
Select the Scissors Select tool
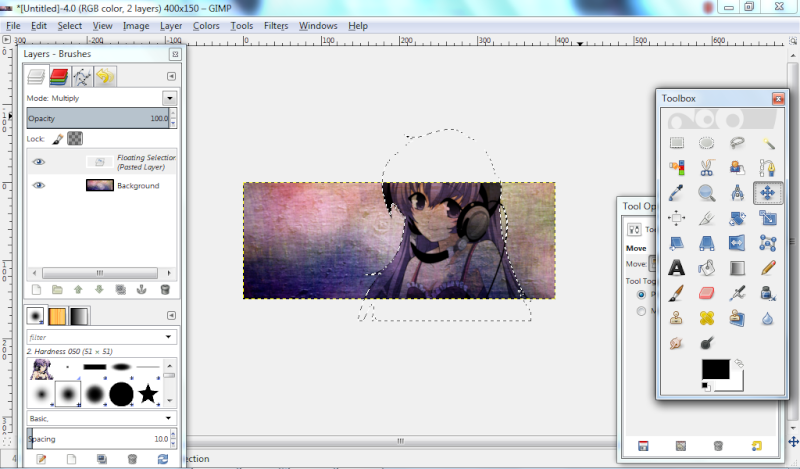707,167
